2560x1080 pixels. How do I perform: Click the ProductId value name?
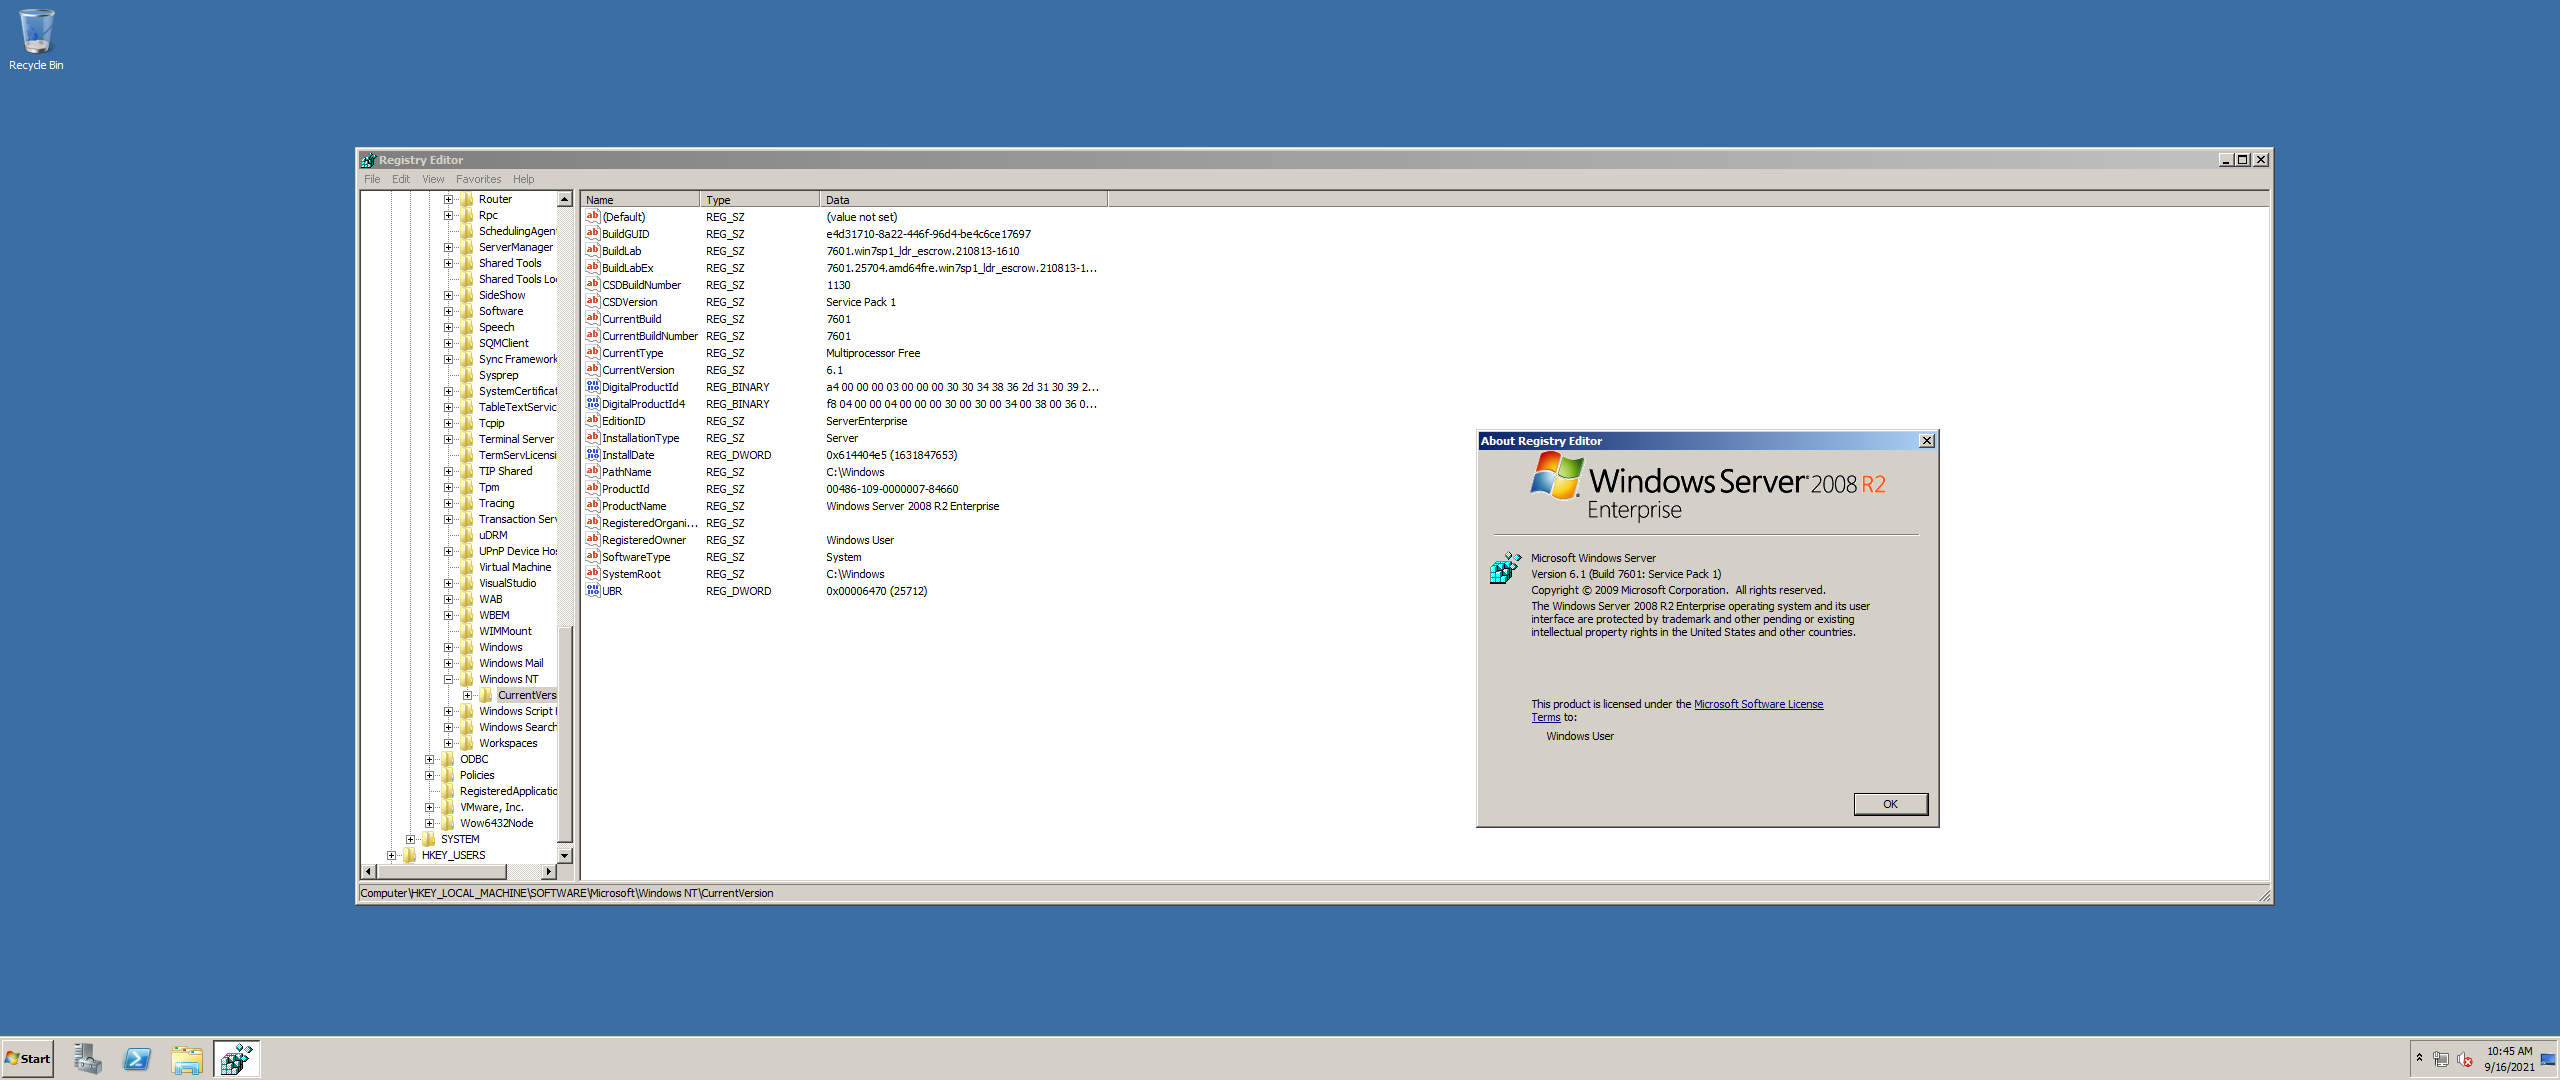[626, 489]
